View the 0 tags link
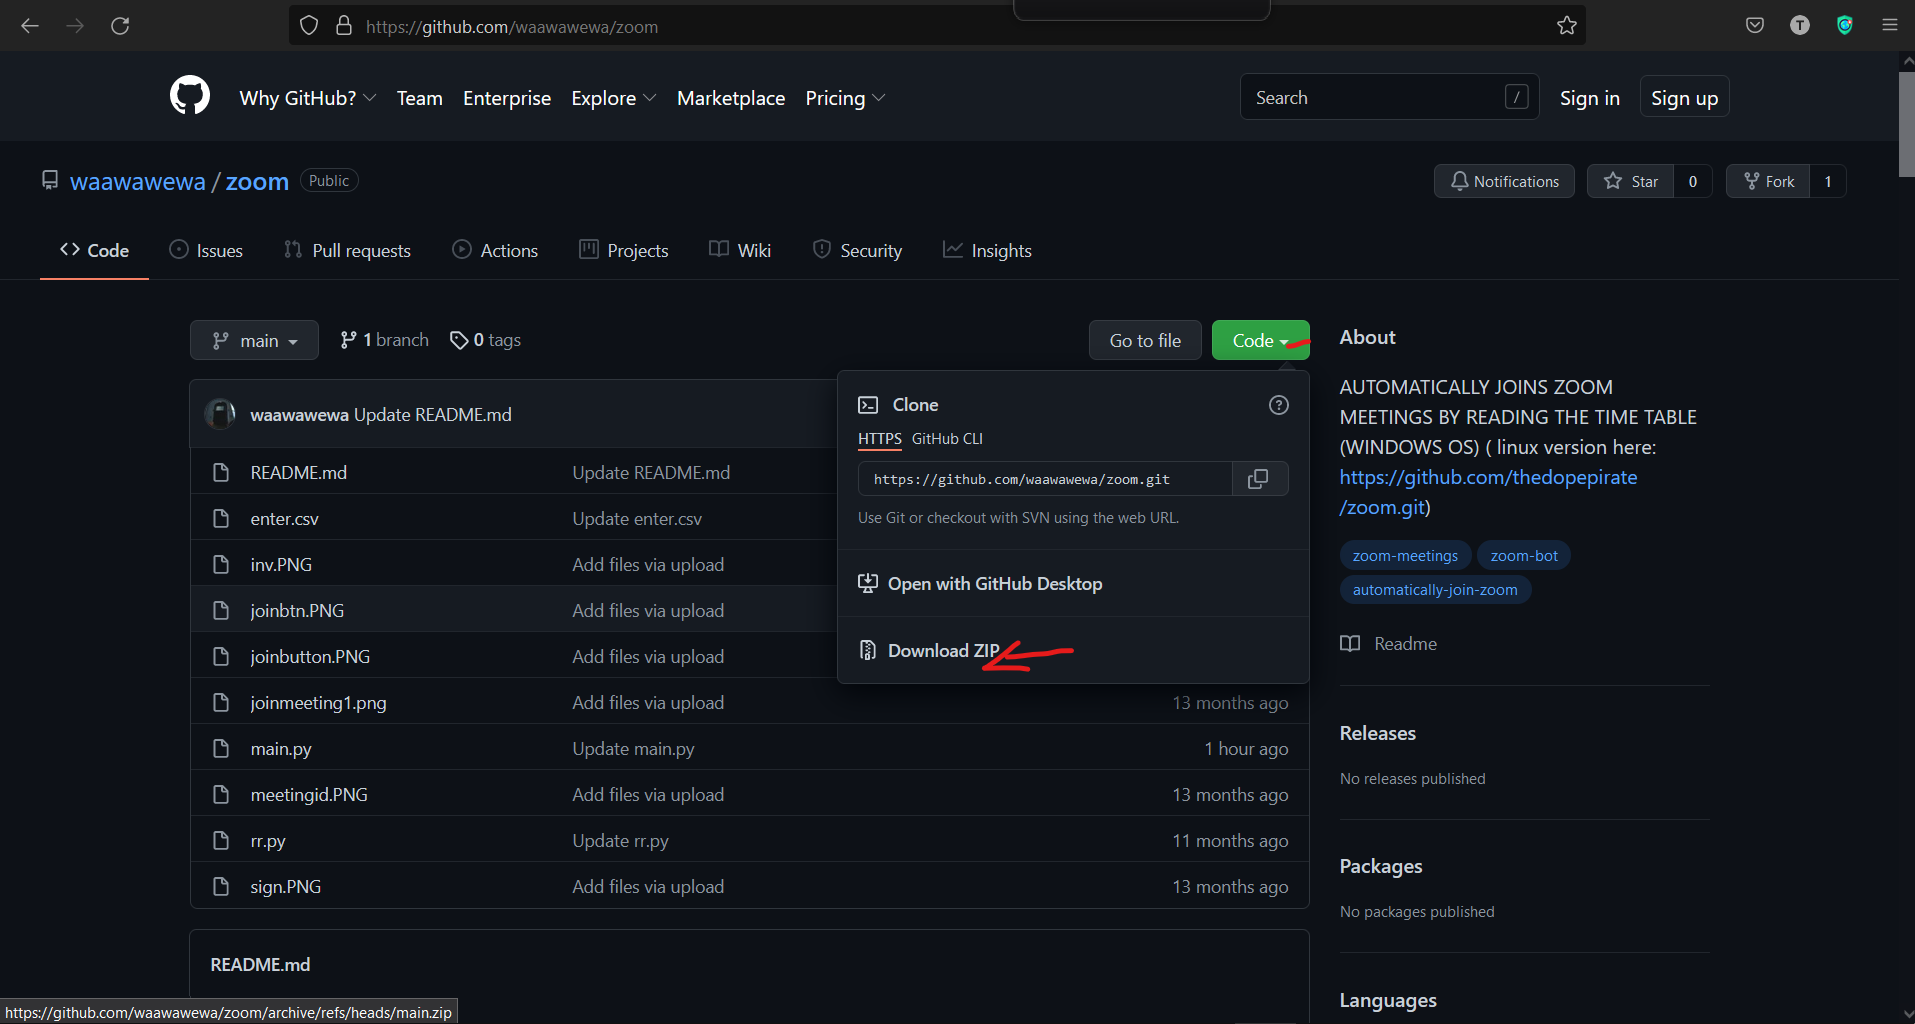The width and height of the screenshot is (1915, 1024). coord(486,340)
